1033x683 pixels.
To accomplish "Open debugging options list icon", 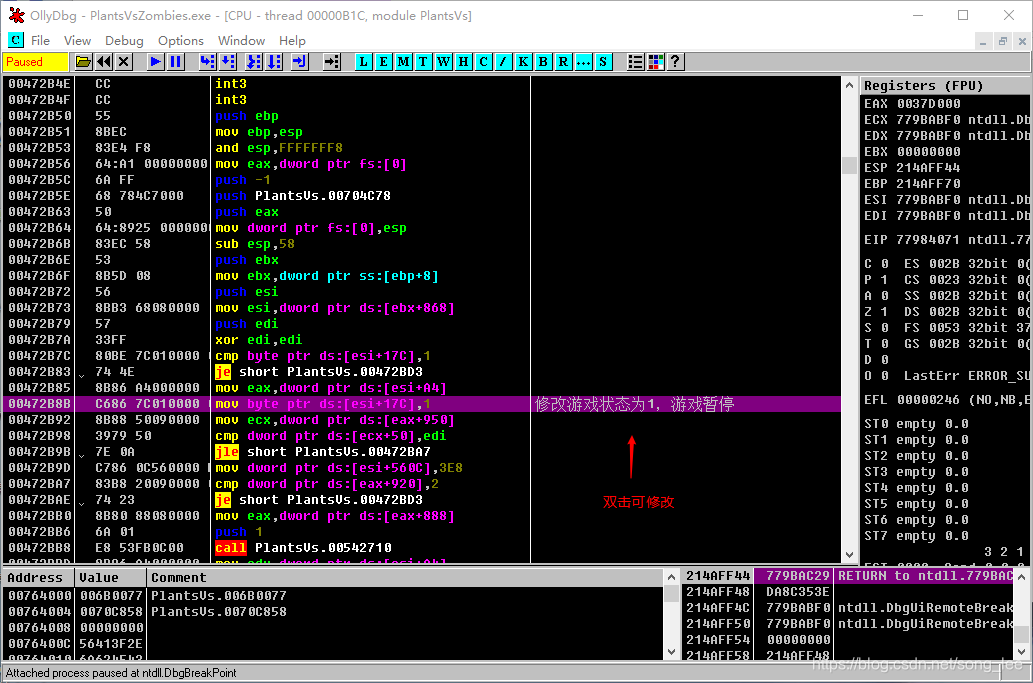I will pos(635,62).
